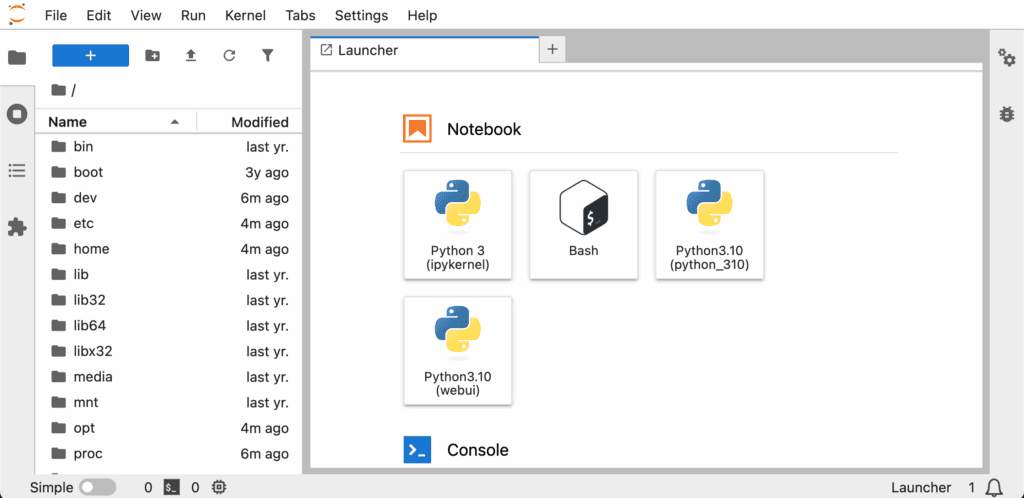Screen dimensions: 1024x498
Task: Add new tab with plus button
Action: click(x=552, y=49)
